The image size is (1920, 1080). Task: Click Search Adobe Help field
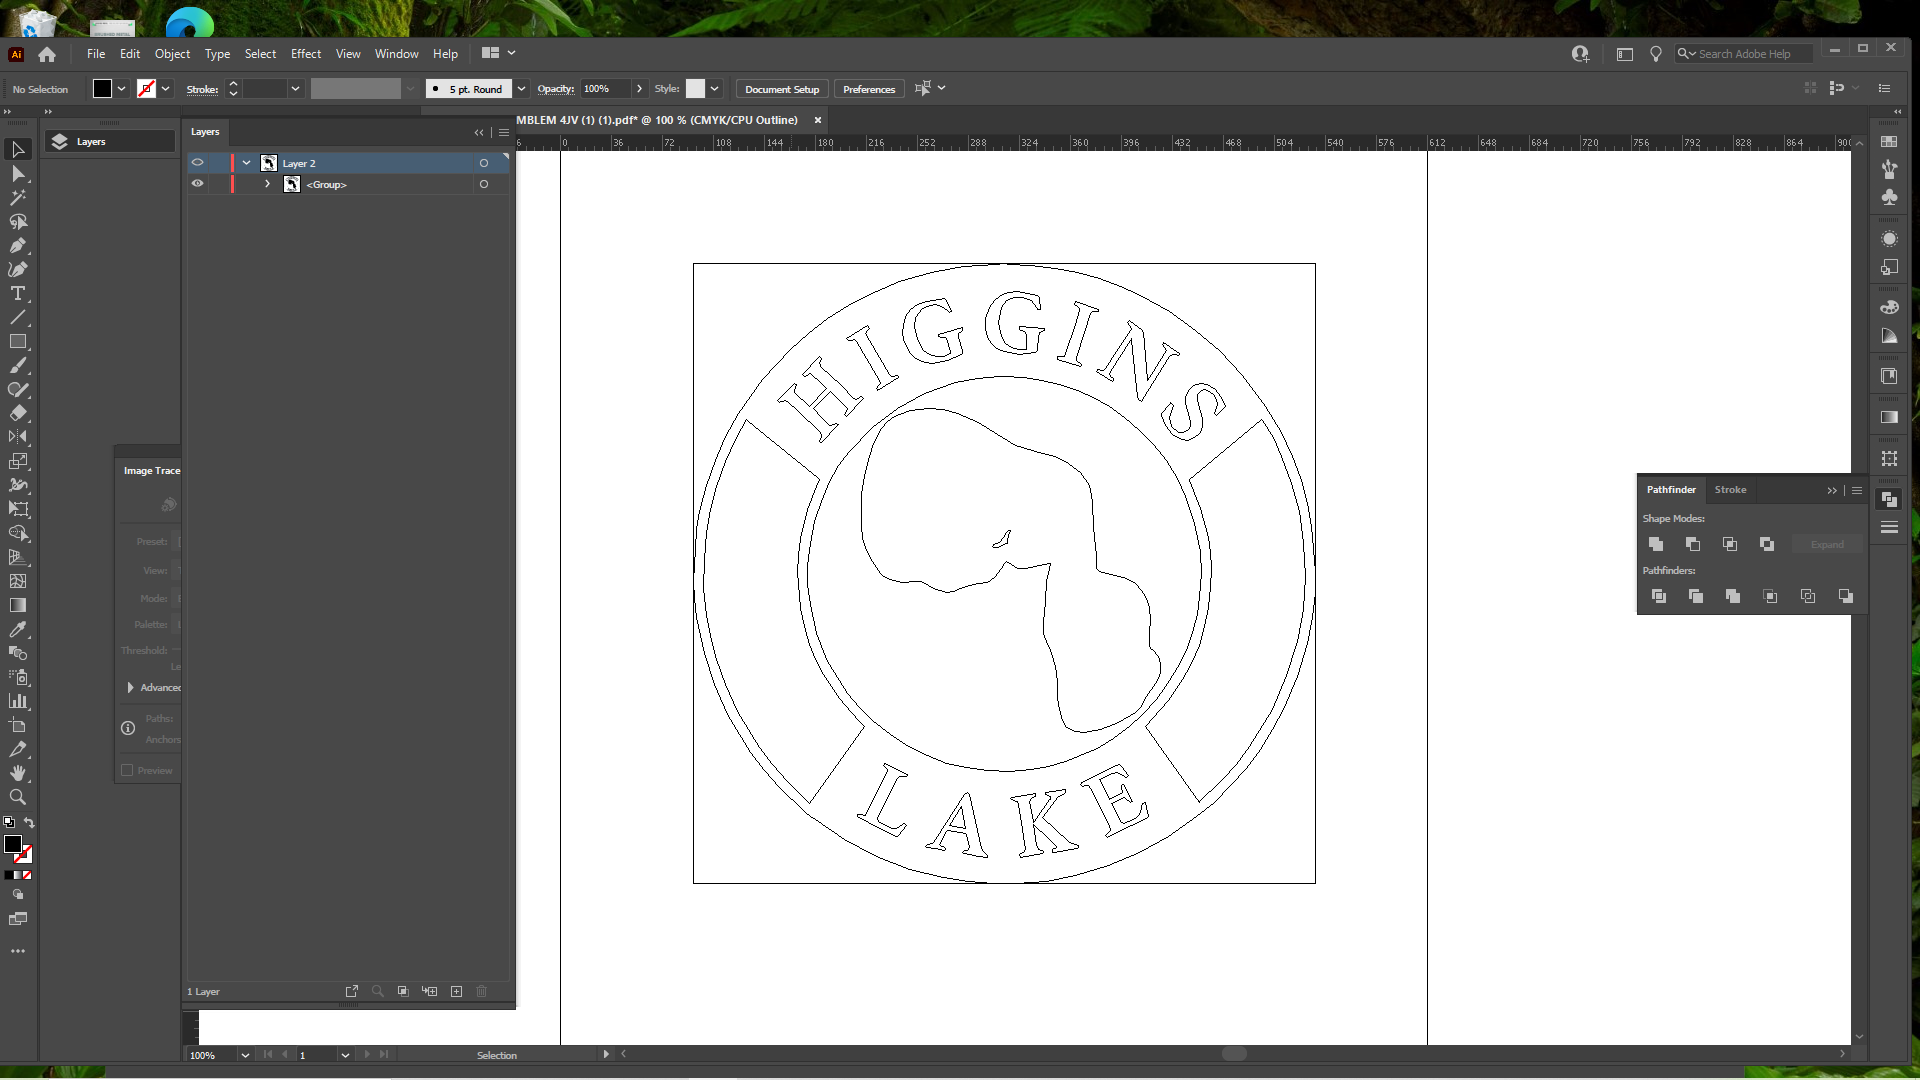click(1745, 54)
